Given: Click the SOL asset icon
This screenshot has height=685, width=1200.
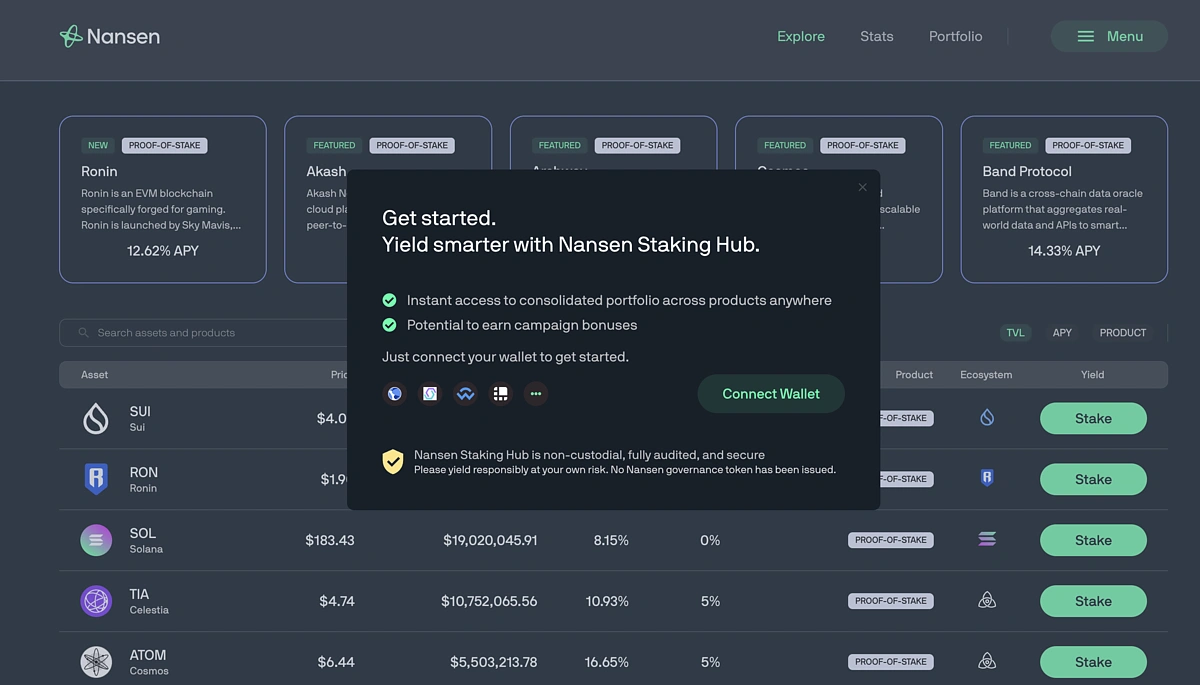Looking at the screenshot, I should pos(96,540).
